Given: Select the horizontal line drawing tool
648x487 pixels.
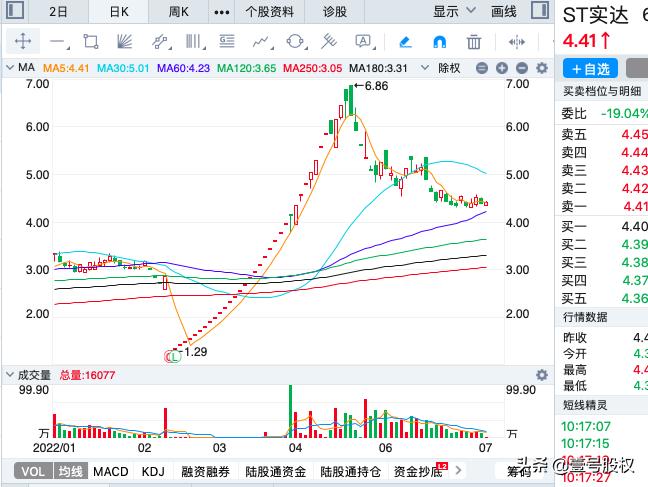Looking at the screenshot, I should coord(59,42).
